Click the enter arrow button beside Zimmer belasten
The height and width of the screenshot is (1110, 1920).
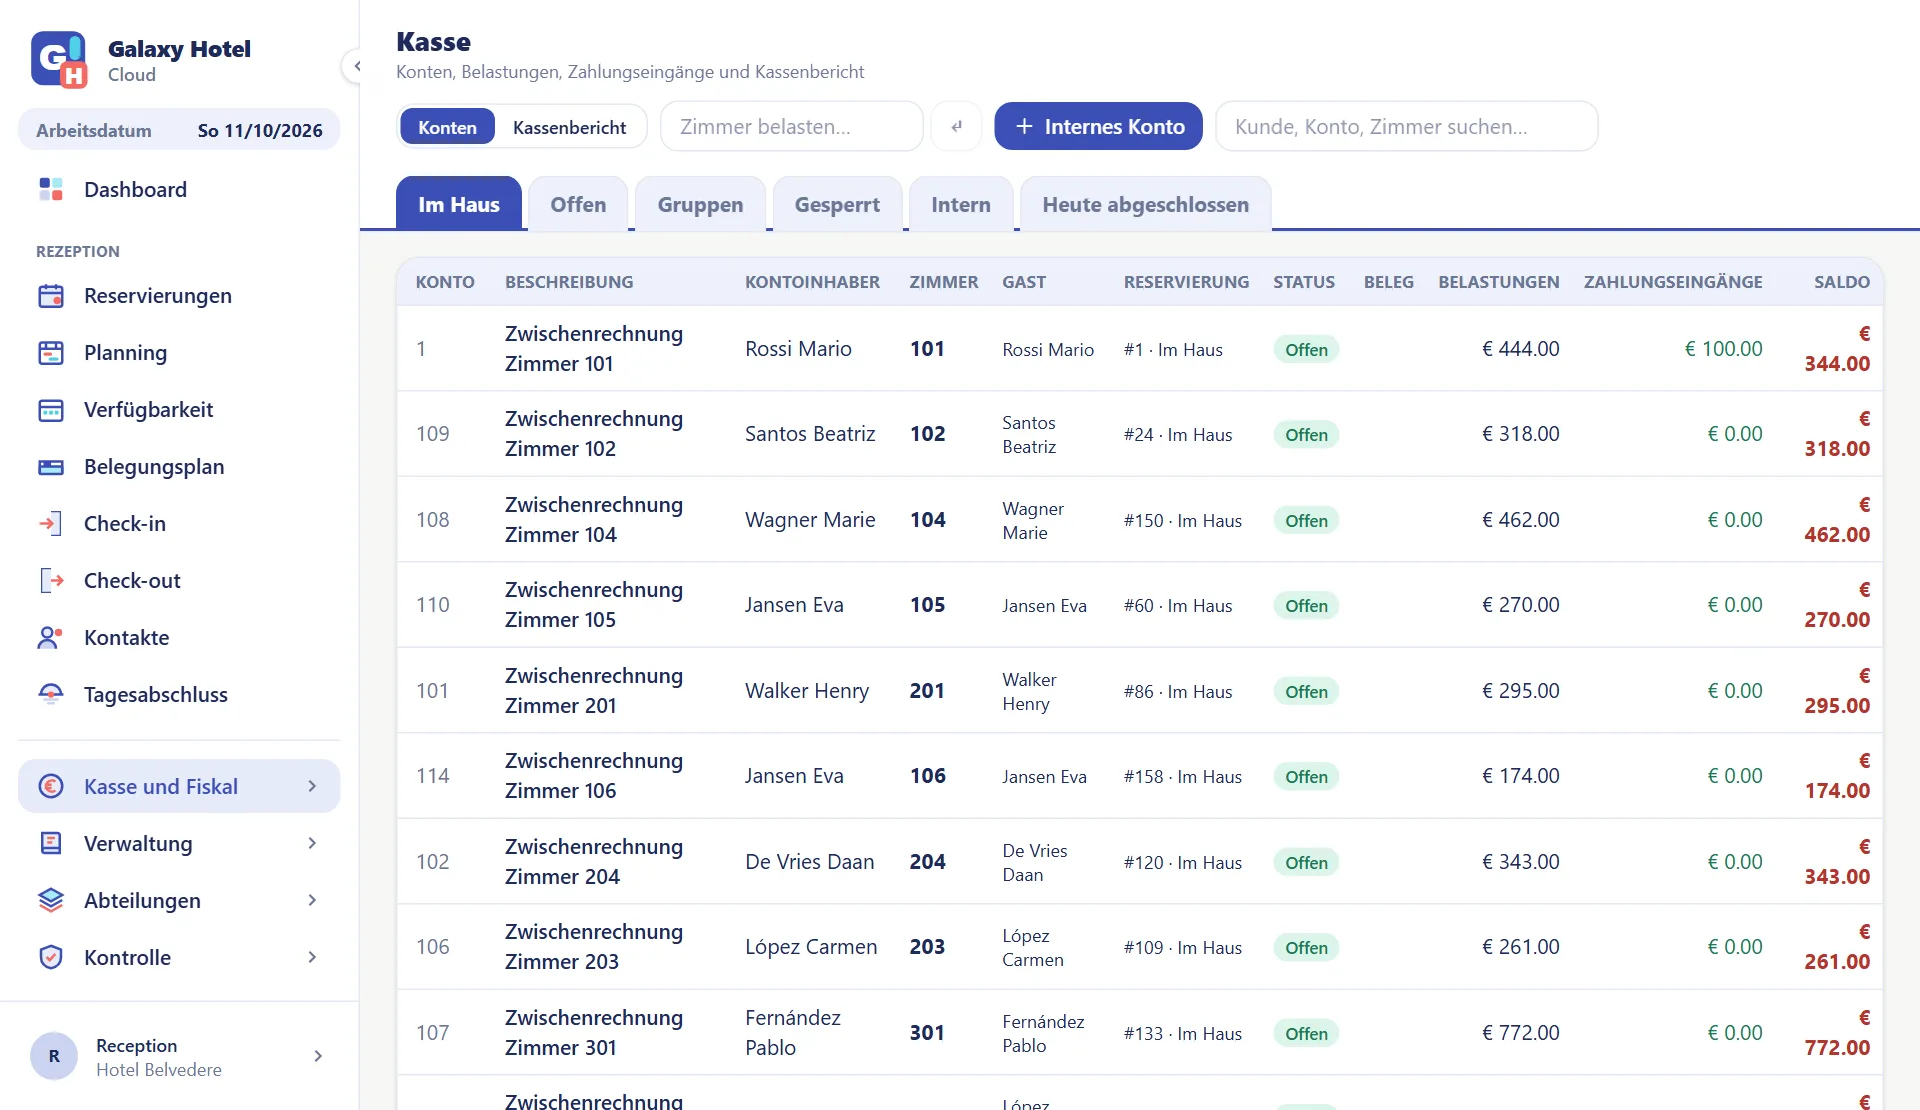[956, 126]
